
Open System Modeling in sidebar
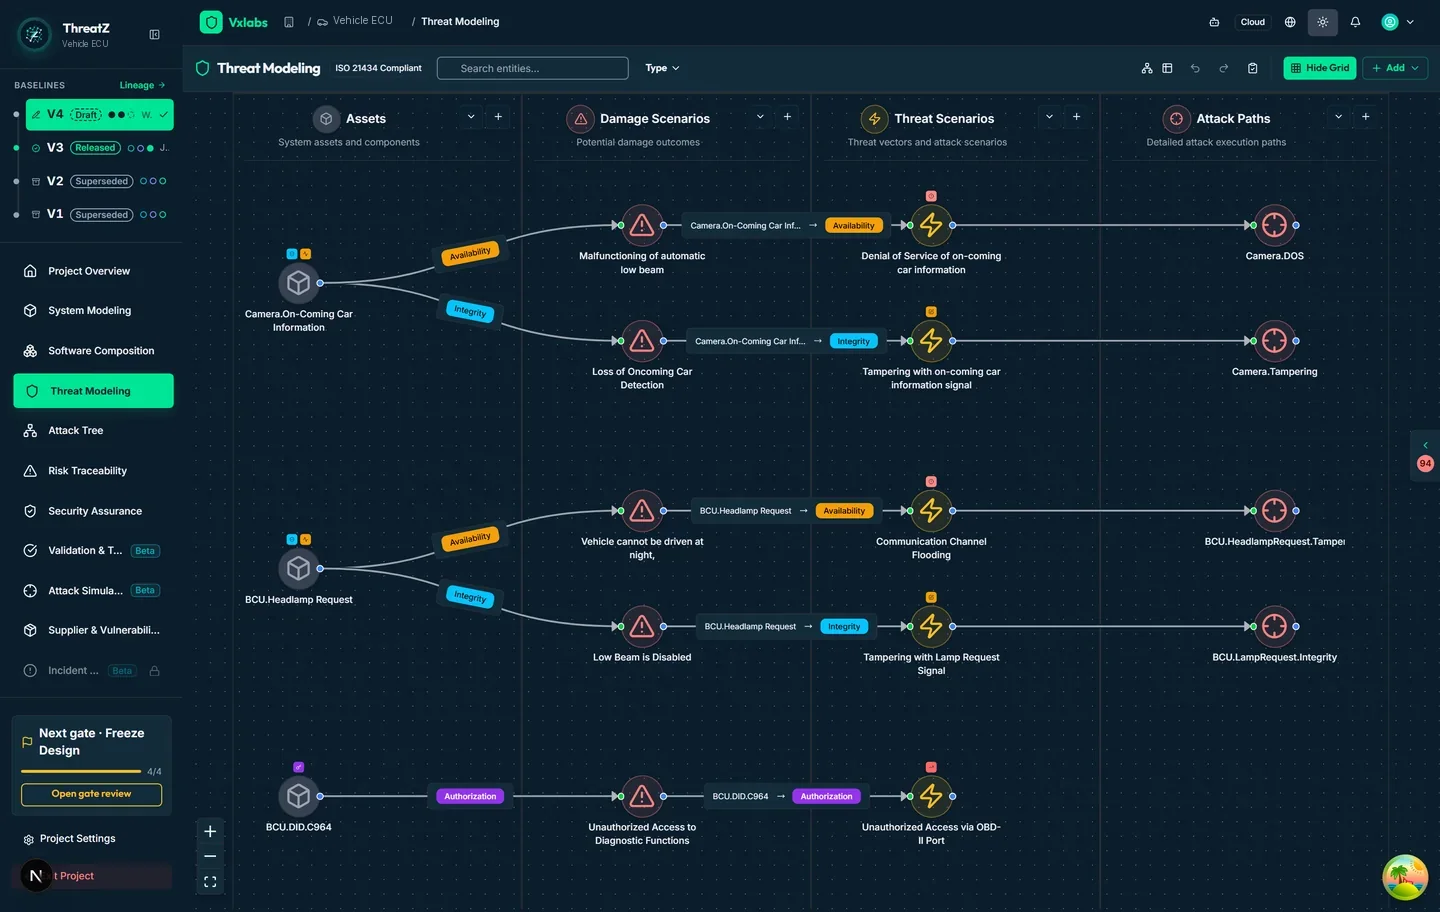[x=93, y=311]
